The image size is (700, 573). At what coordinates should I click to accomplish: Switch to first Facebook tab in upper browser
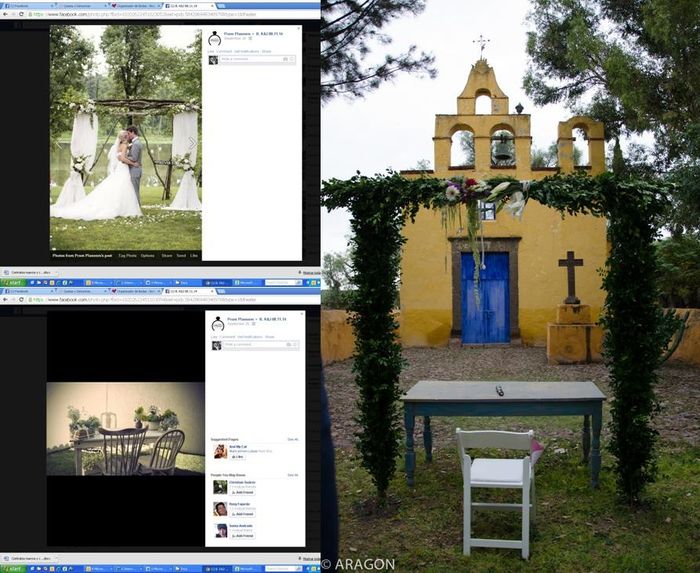(27, 6)
